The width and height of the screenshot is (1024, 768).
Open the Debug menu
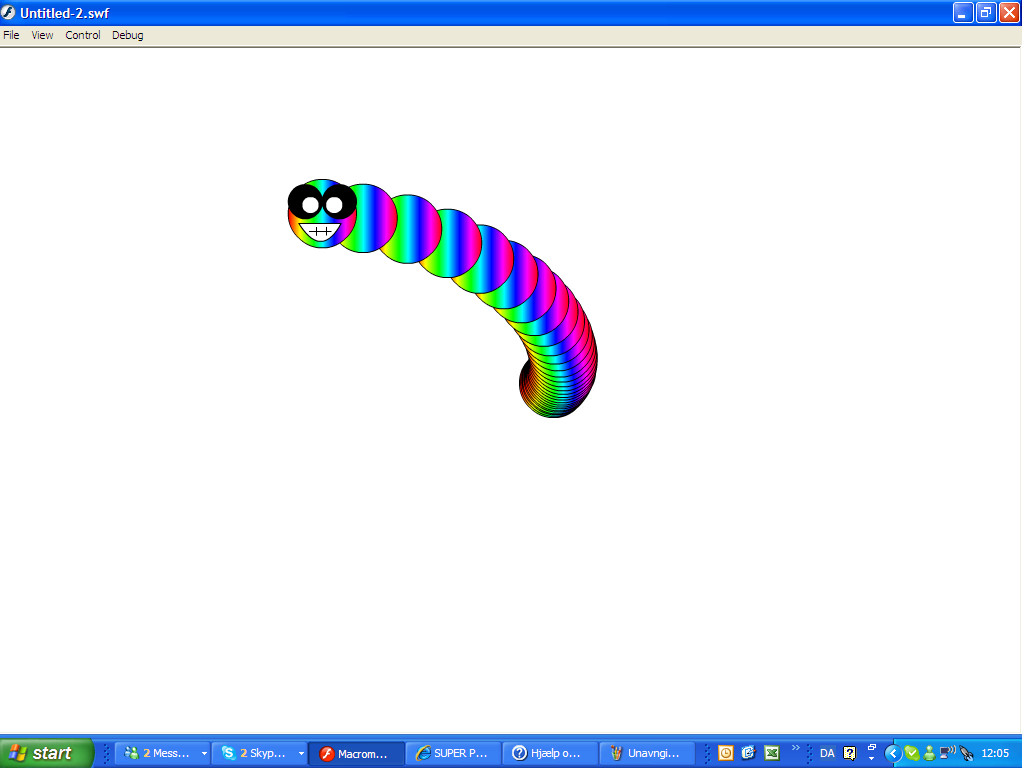click(x=128, y=35)
